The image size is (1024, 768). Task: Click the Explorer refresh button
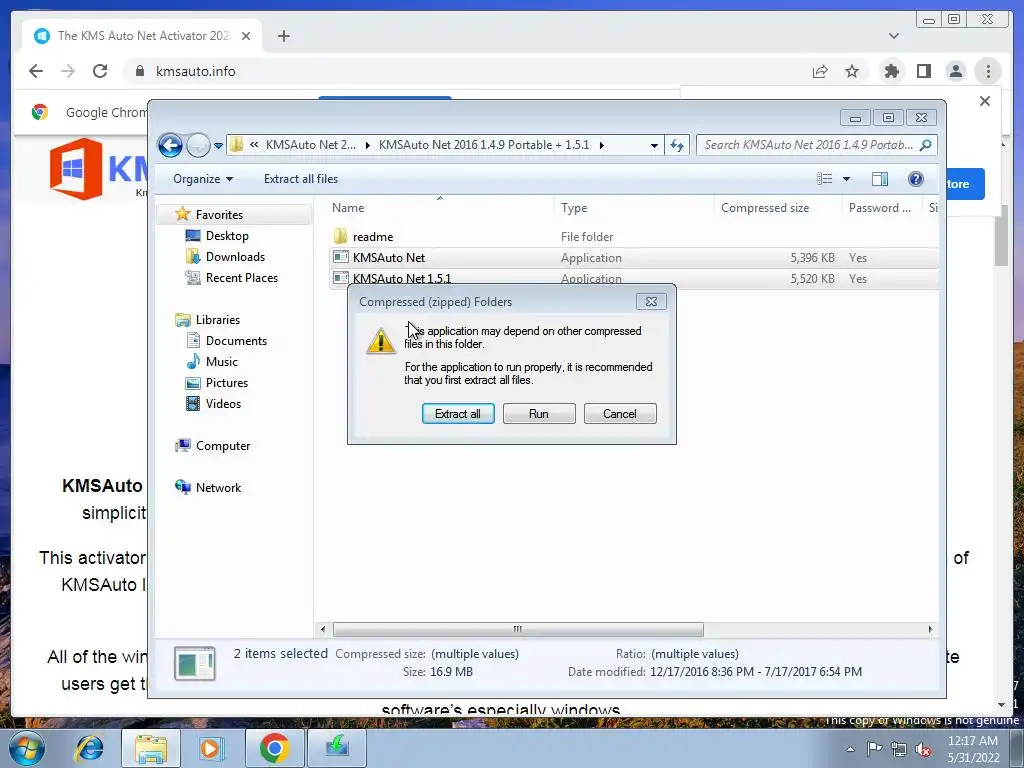pyautogui.click(x=677, y=146)
